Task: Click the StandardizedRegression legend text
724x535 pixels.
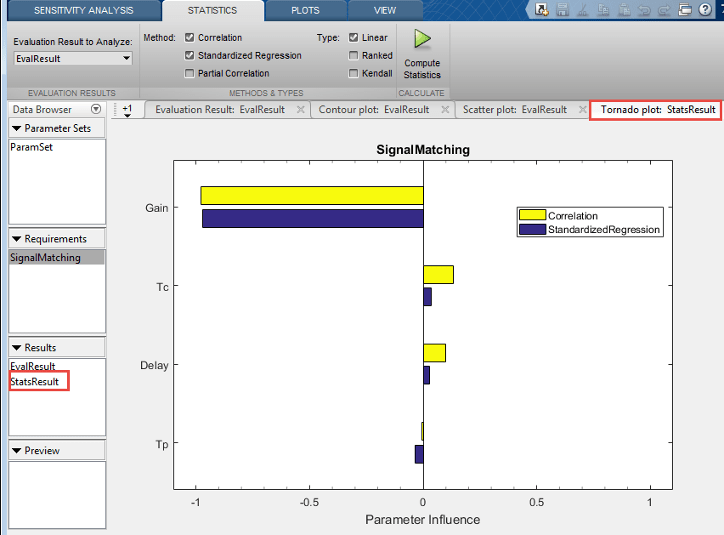Action: (604, 229)
